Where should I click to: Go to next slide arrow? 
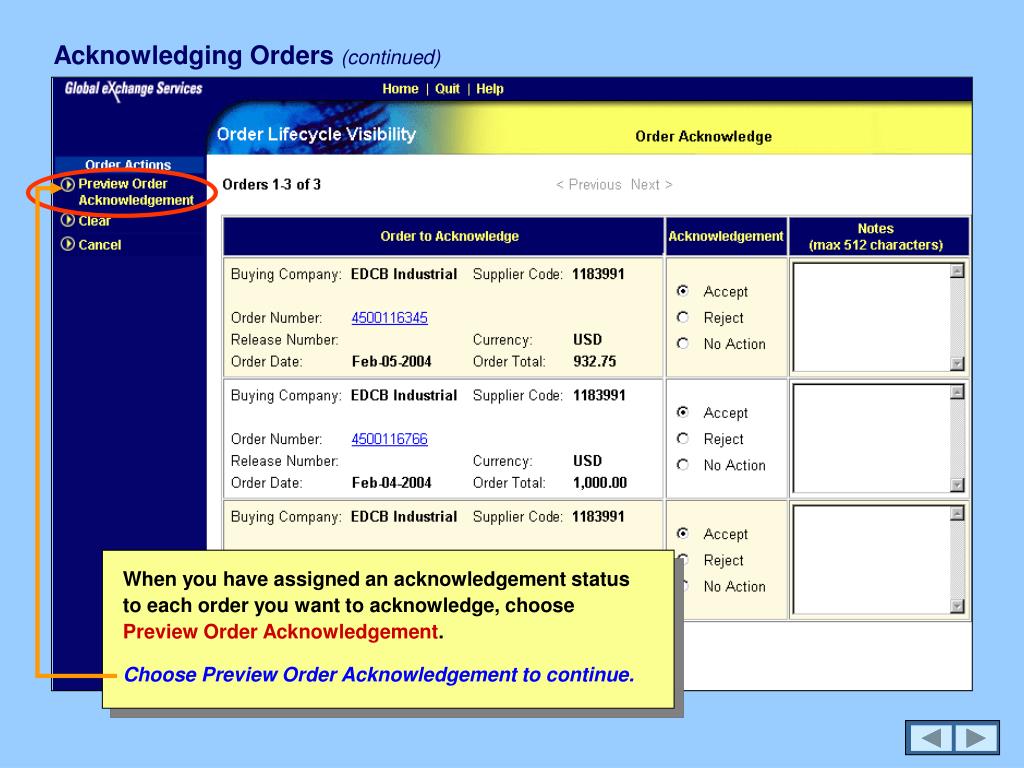pos(976,738)
